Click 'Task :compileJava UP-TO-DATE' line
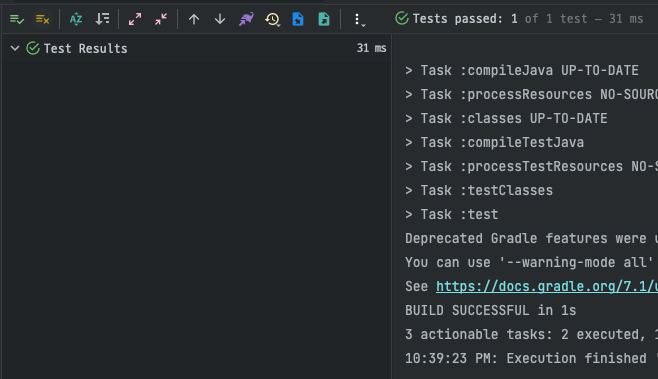 click(x=522, y=70)
